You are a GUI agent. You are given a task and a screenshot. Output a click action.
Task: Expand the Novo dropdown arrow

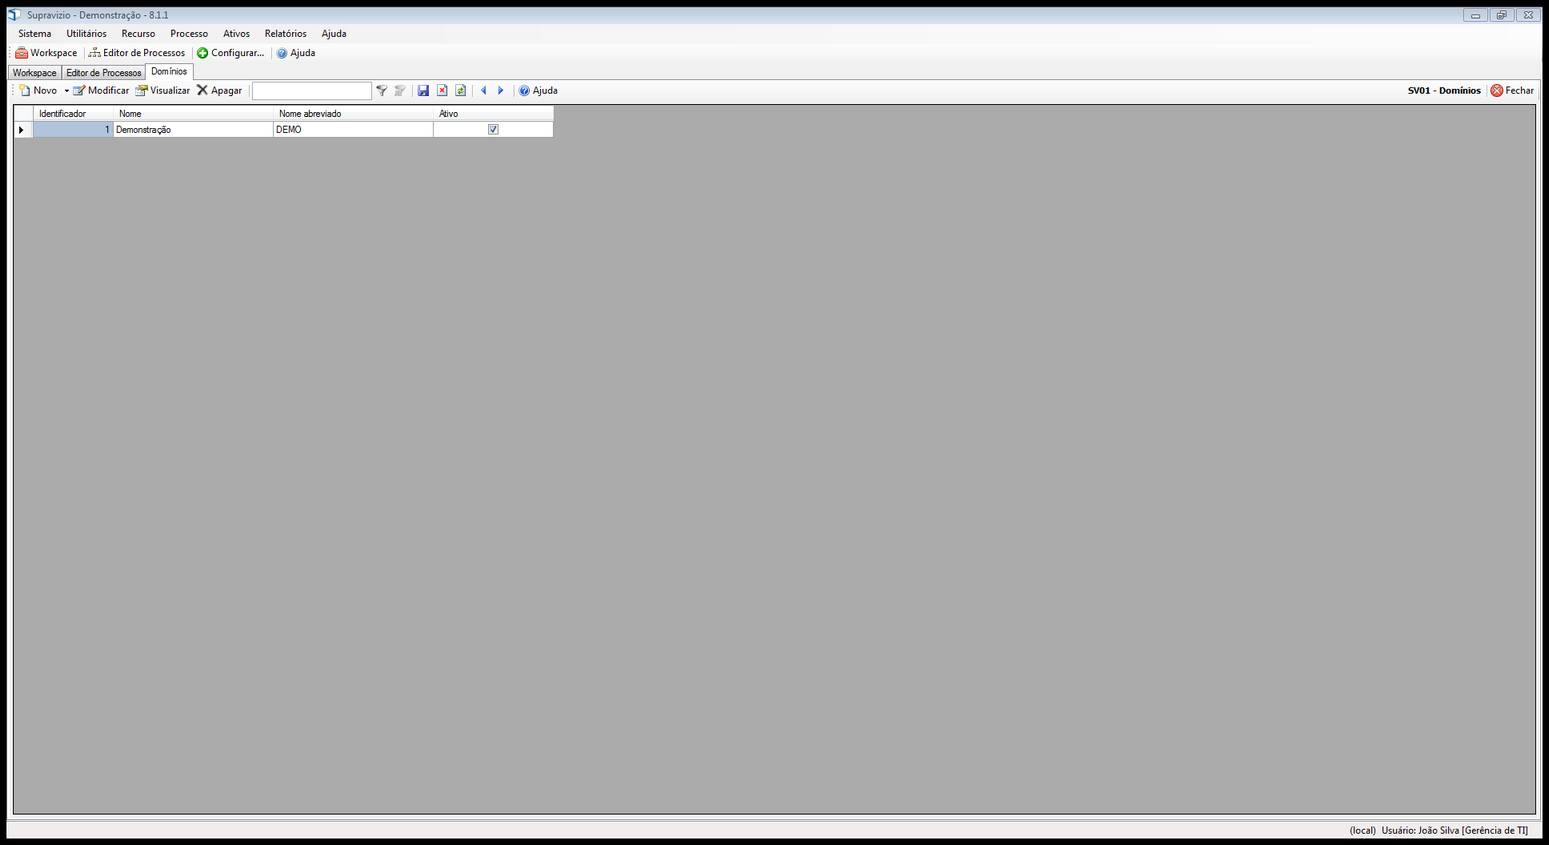coord(67,91)
